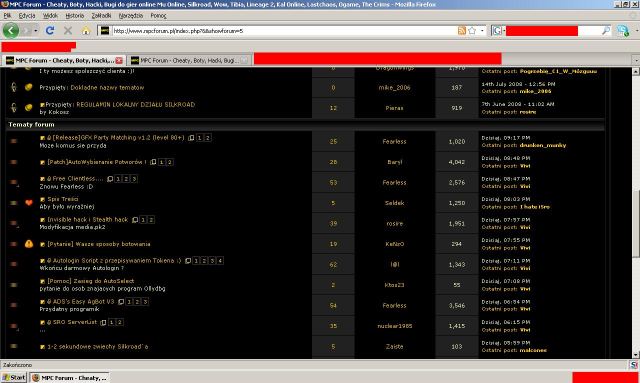The width and height of the screenshot is (640, 383).
Task: Click thread status icon for GFX Party Matching
Action: click(x=13, y=141)
